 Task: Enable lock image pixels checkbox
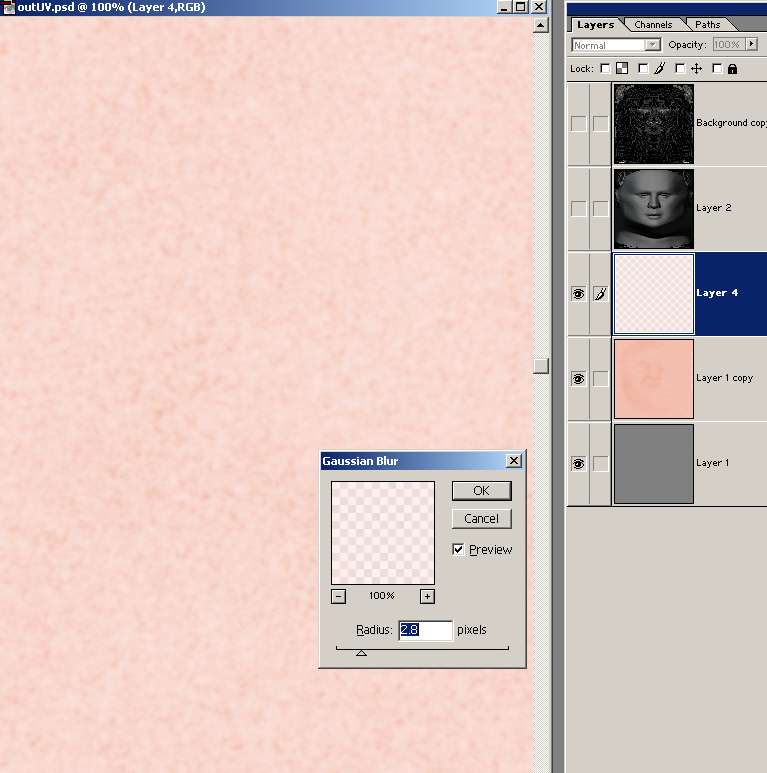click(642, 69)
